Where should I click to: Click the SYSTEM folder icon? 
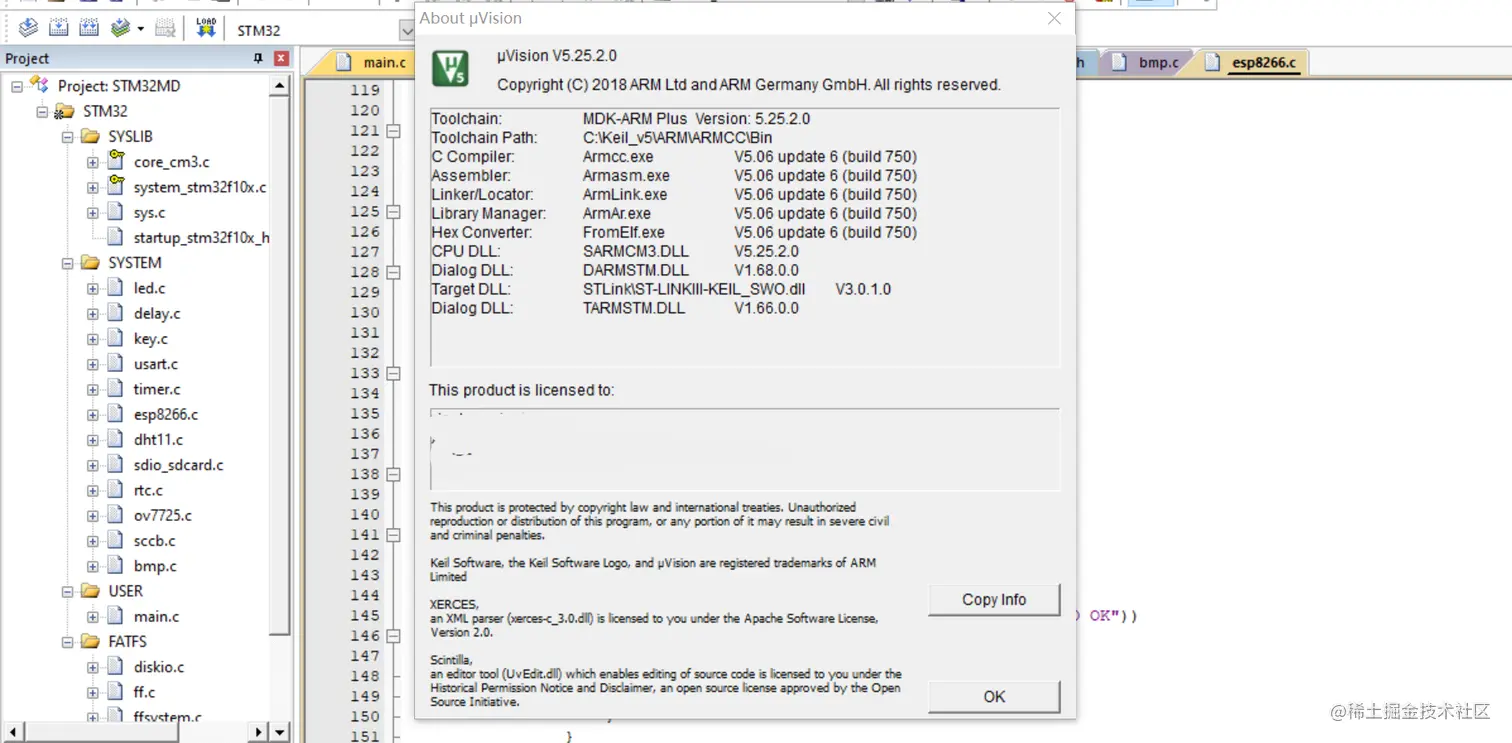point(90,263)
